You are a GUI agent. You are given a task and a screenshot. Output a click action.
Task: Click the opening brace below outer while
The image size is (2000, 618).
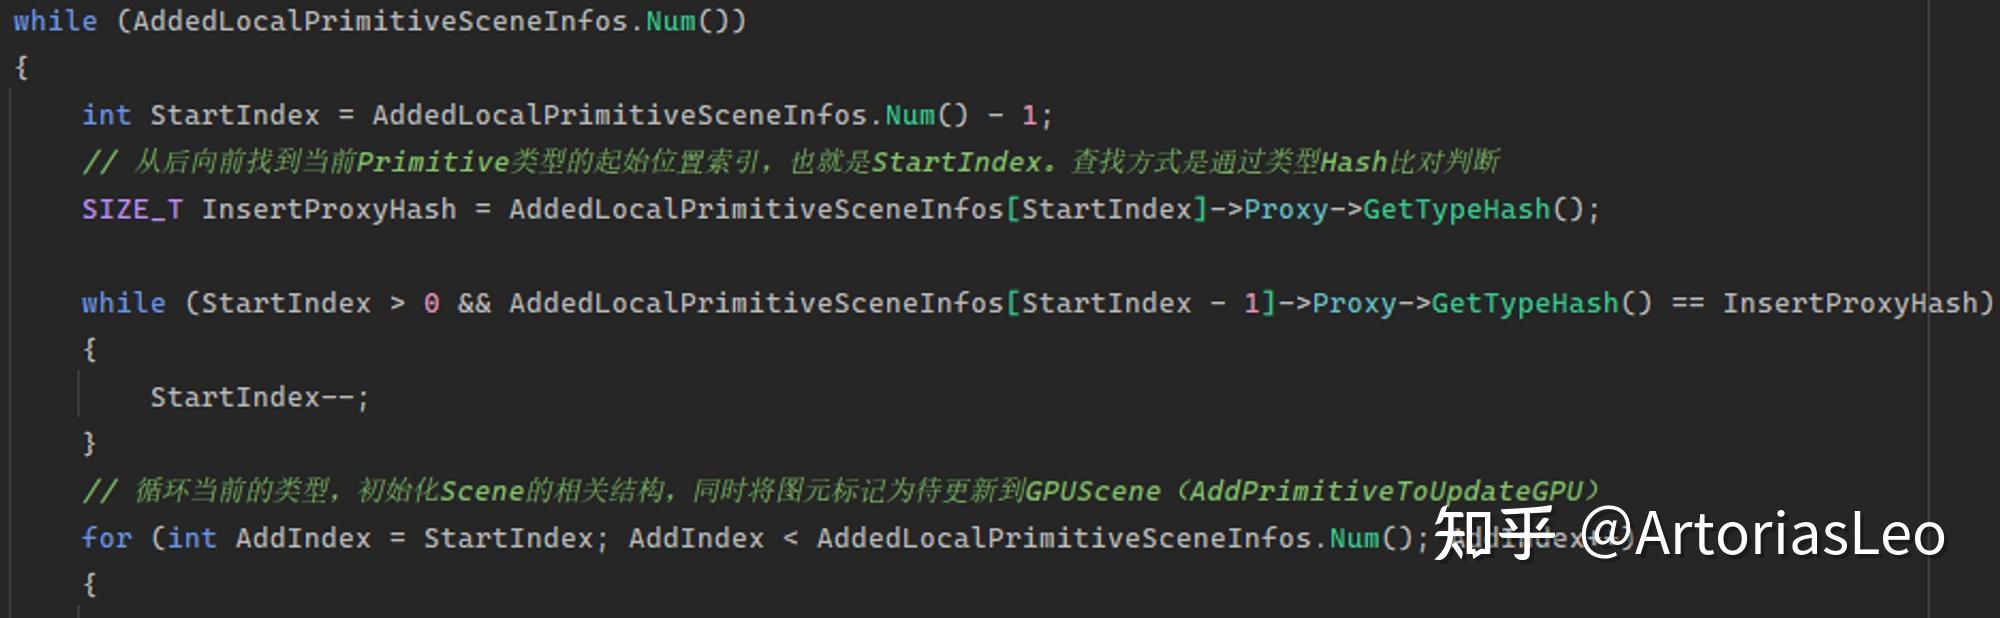point(22,68)
